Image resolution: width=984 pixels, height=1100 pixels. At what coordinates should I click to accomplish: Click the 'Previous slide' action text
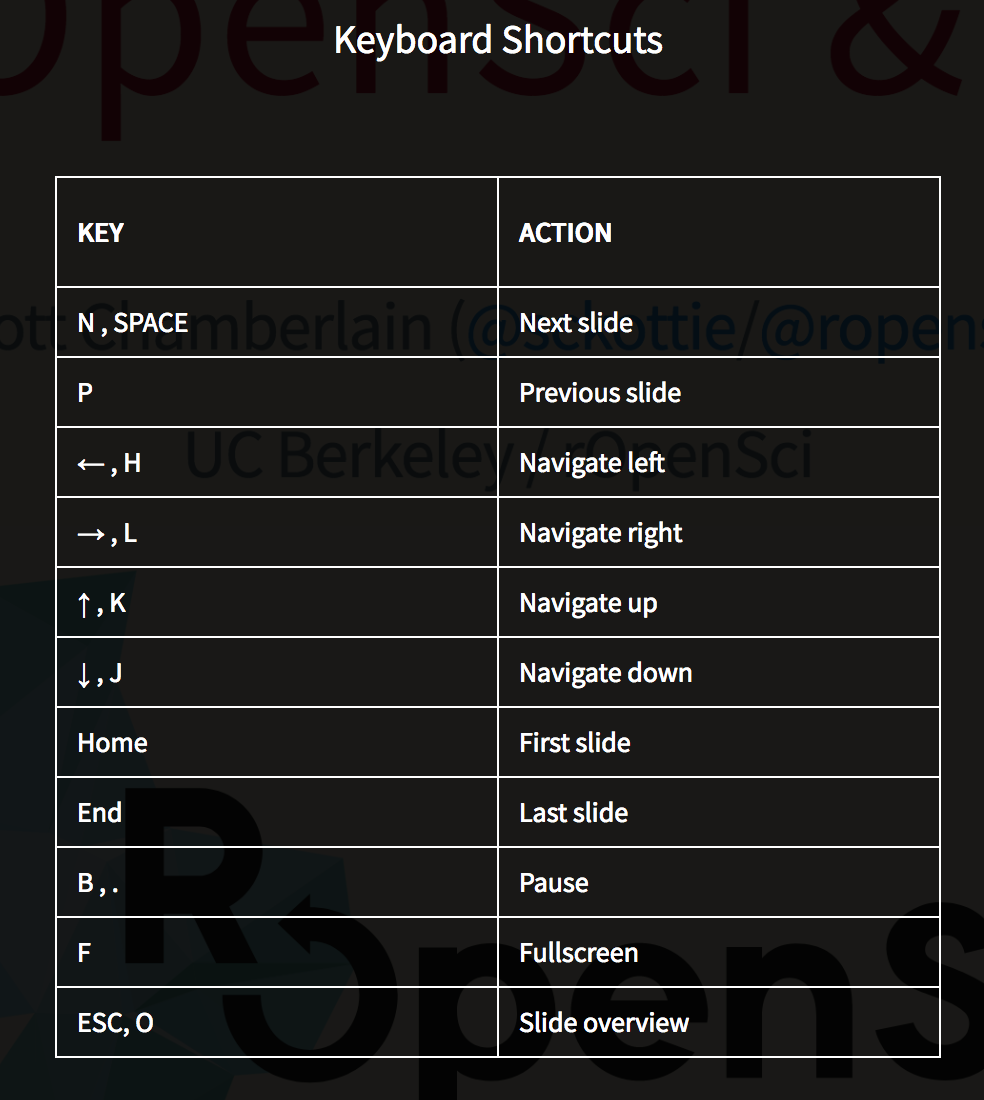pos(600,393)
